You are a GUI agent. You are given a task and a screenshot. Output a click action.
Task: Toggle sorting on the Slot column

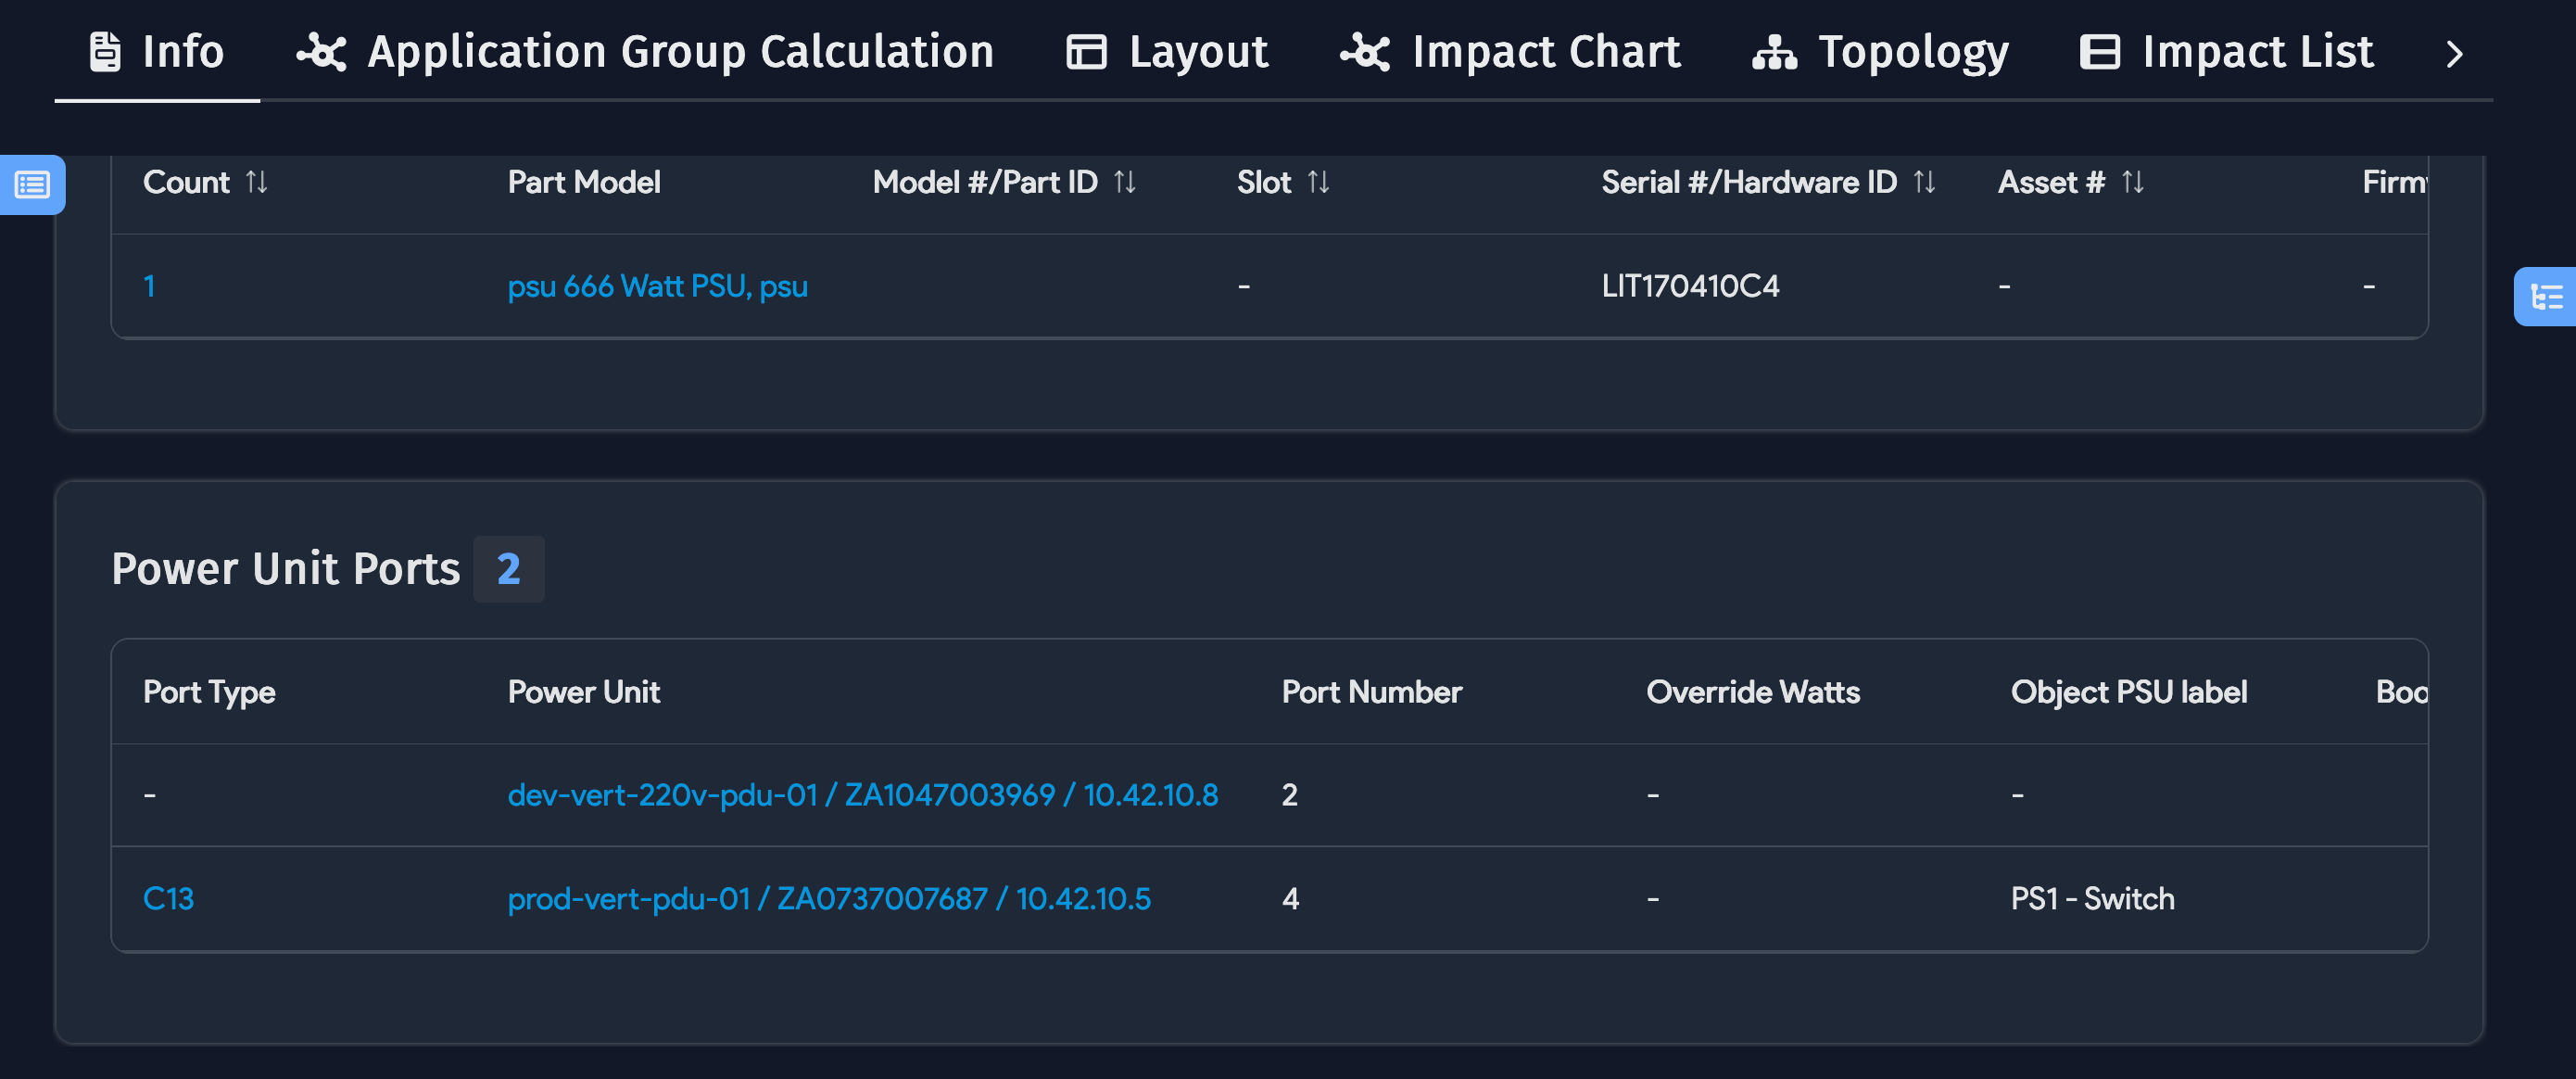1319,182
